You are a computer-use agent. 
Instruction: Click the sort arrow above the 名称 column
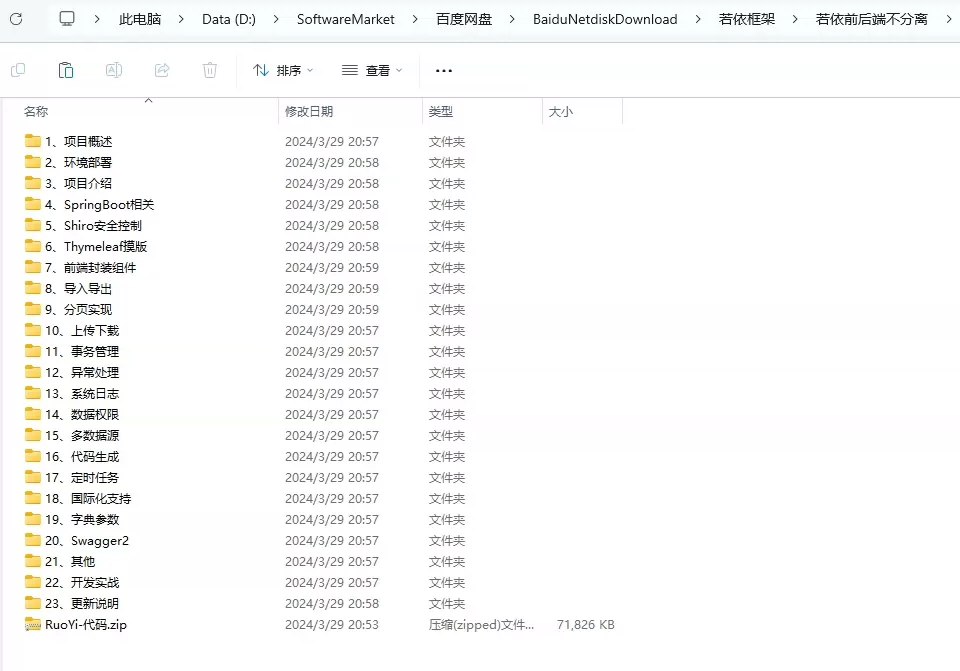pyautogui.click(x=148, y=100)
